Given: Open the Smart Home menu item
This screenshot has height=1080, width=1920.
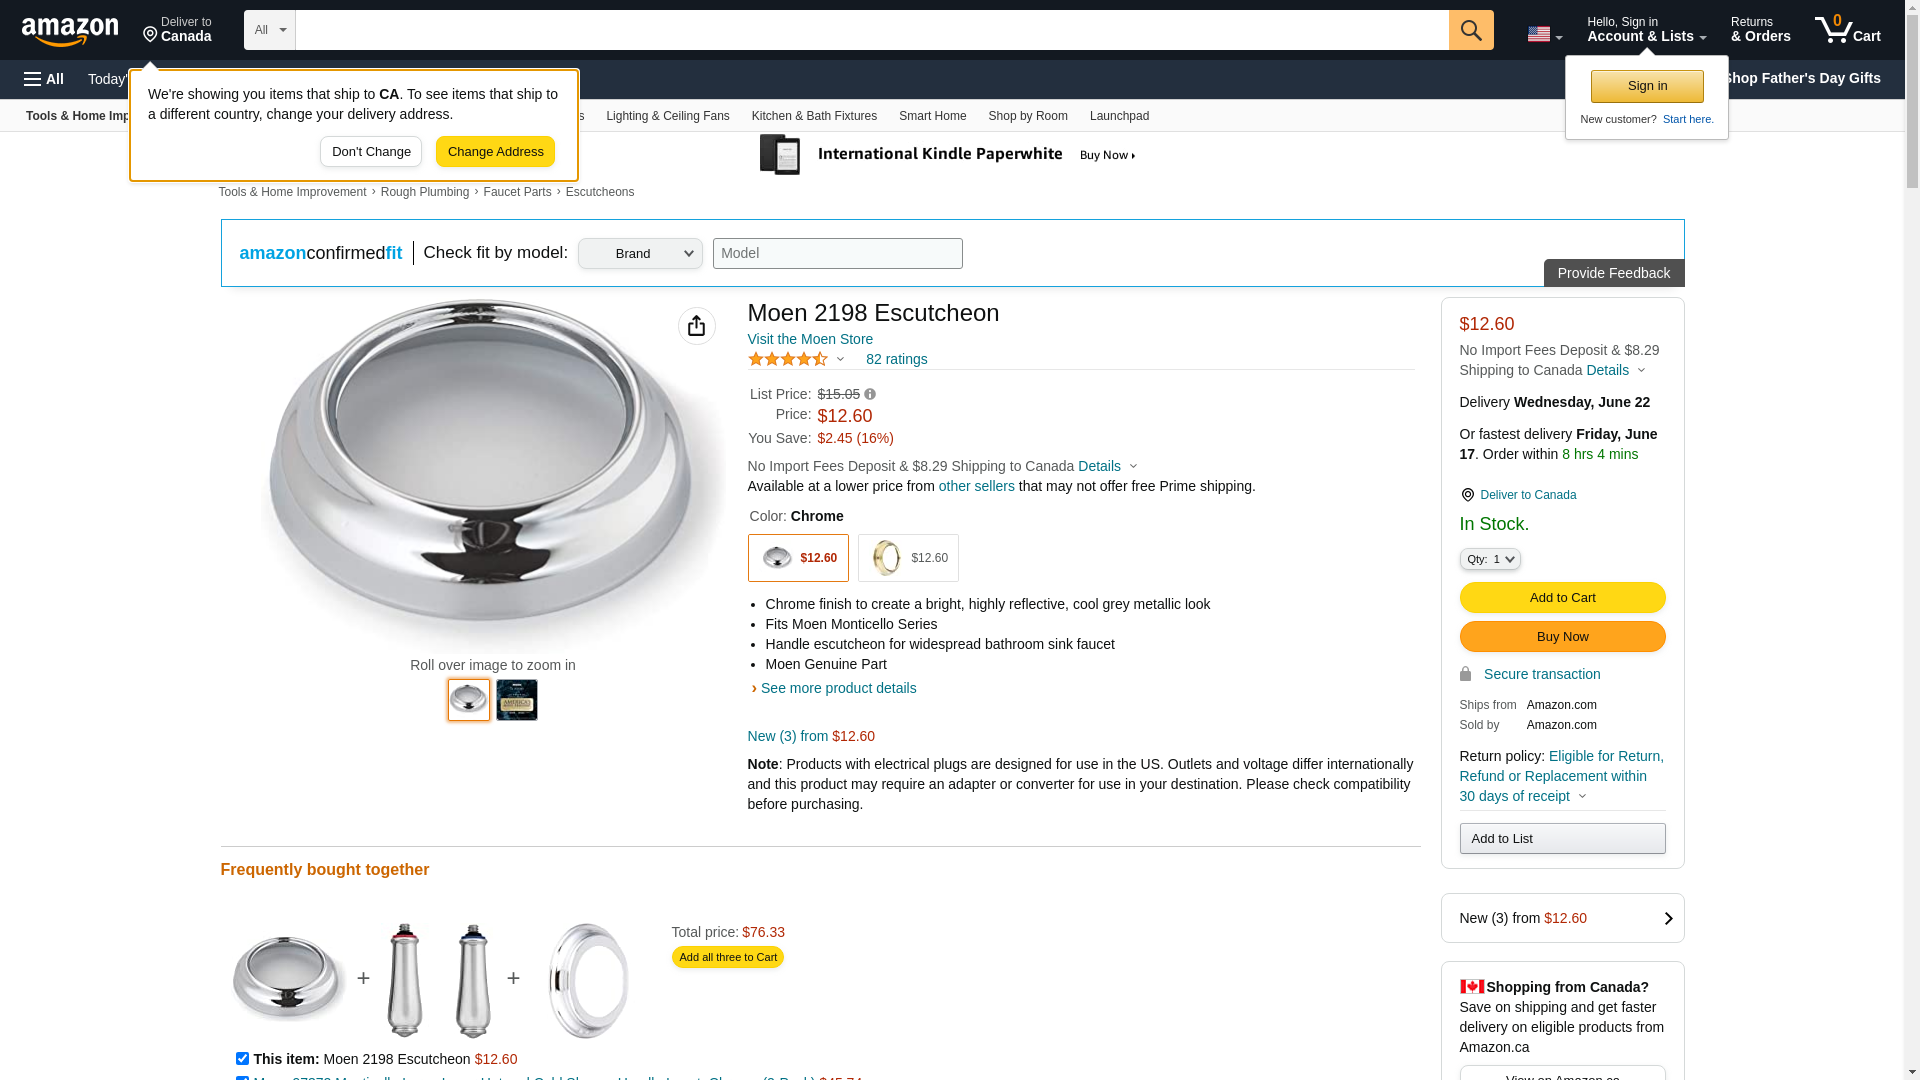Looking at the screenshot, I should [932, 116].
